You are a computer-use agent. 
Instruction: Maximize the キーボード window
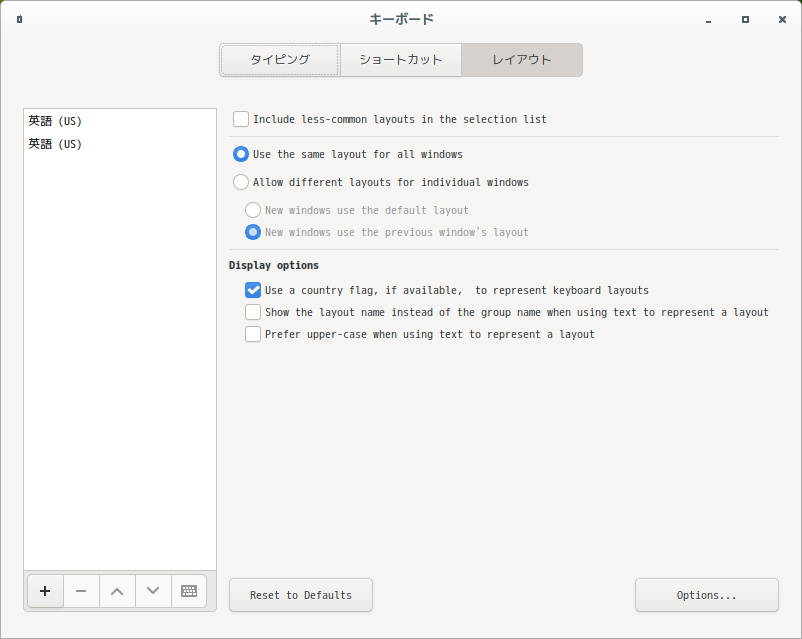pos(745,19)
